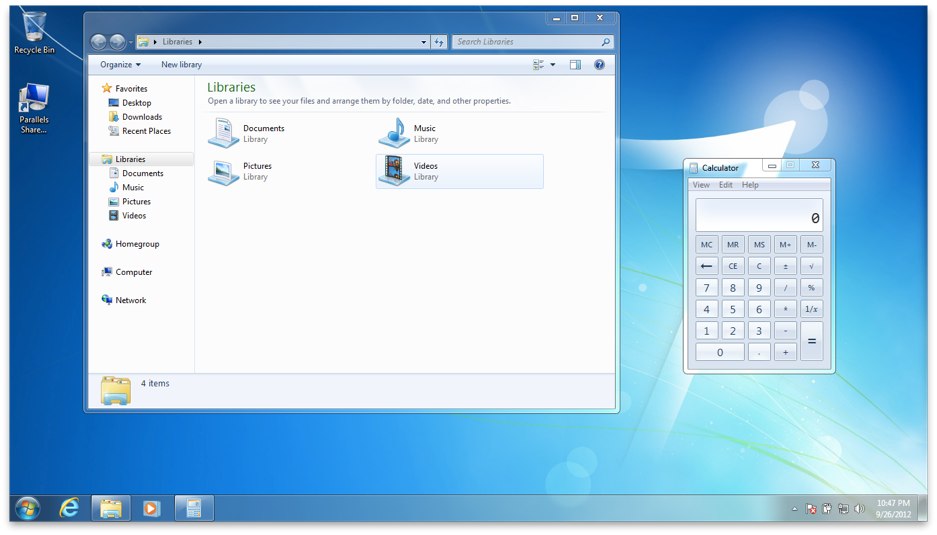The width and height of the screenshot is (937, 535).
Task: Click the Search Libraries input field
Action: pos(525,42)
